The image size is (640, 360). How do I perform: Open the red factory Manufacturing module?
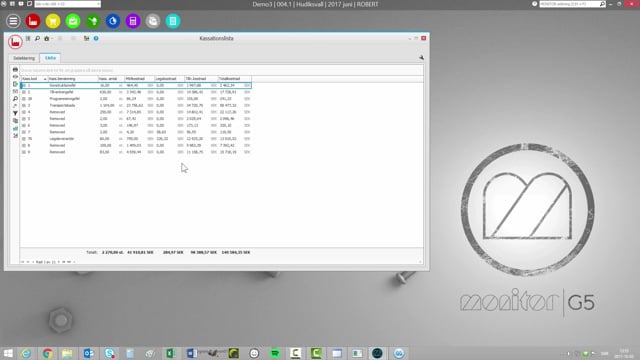[x=33, y=21]
